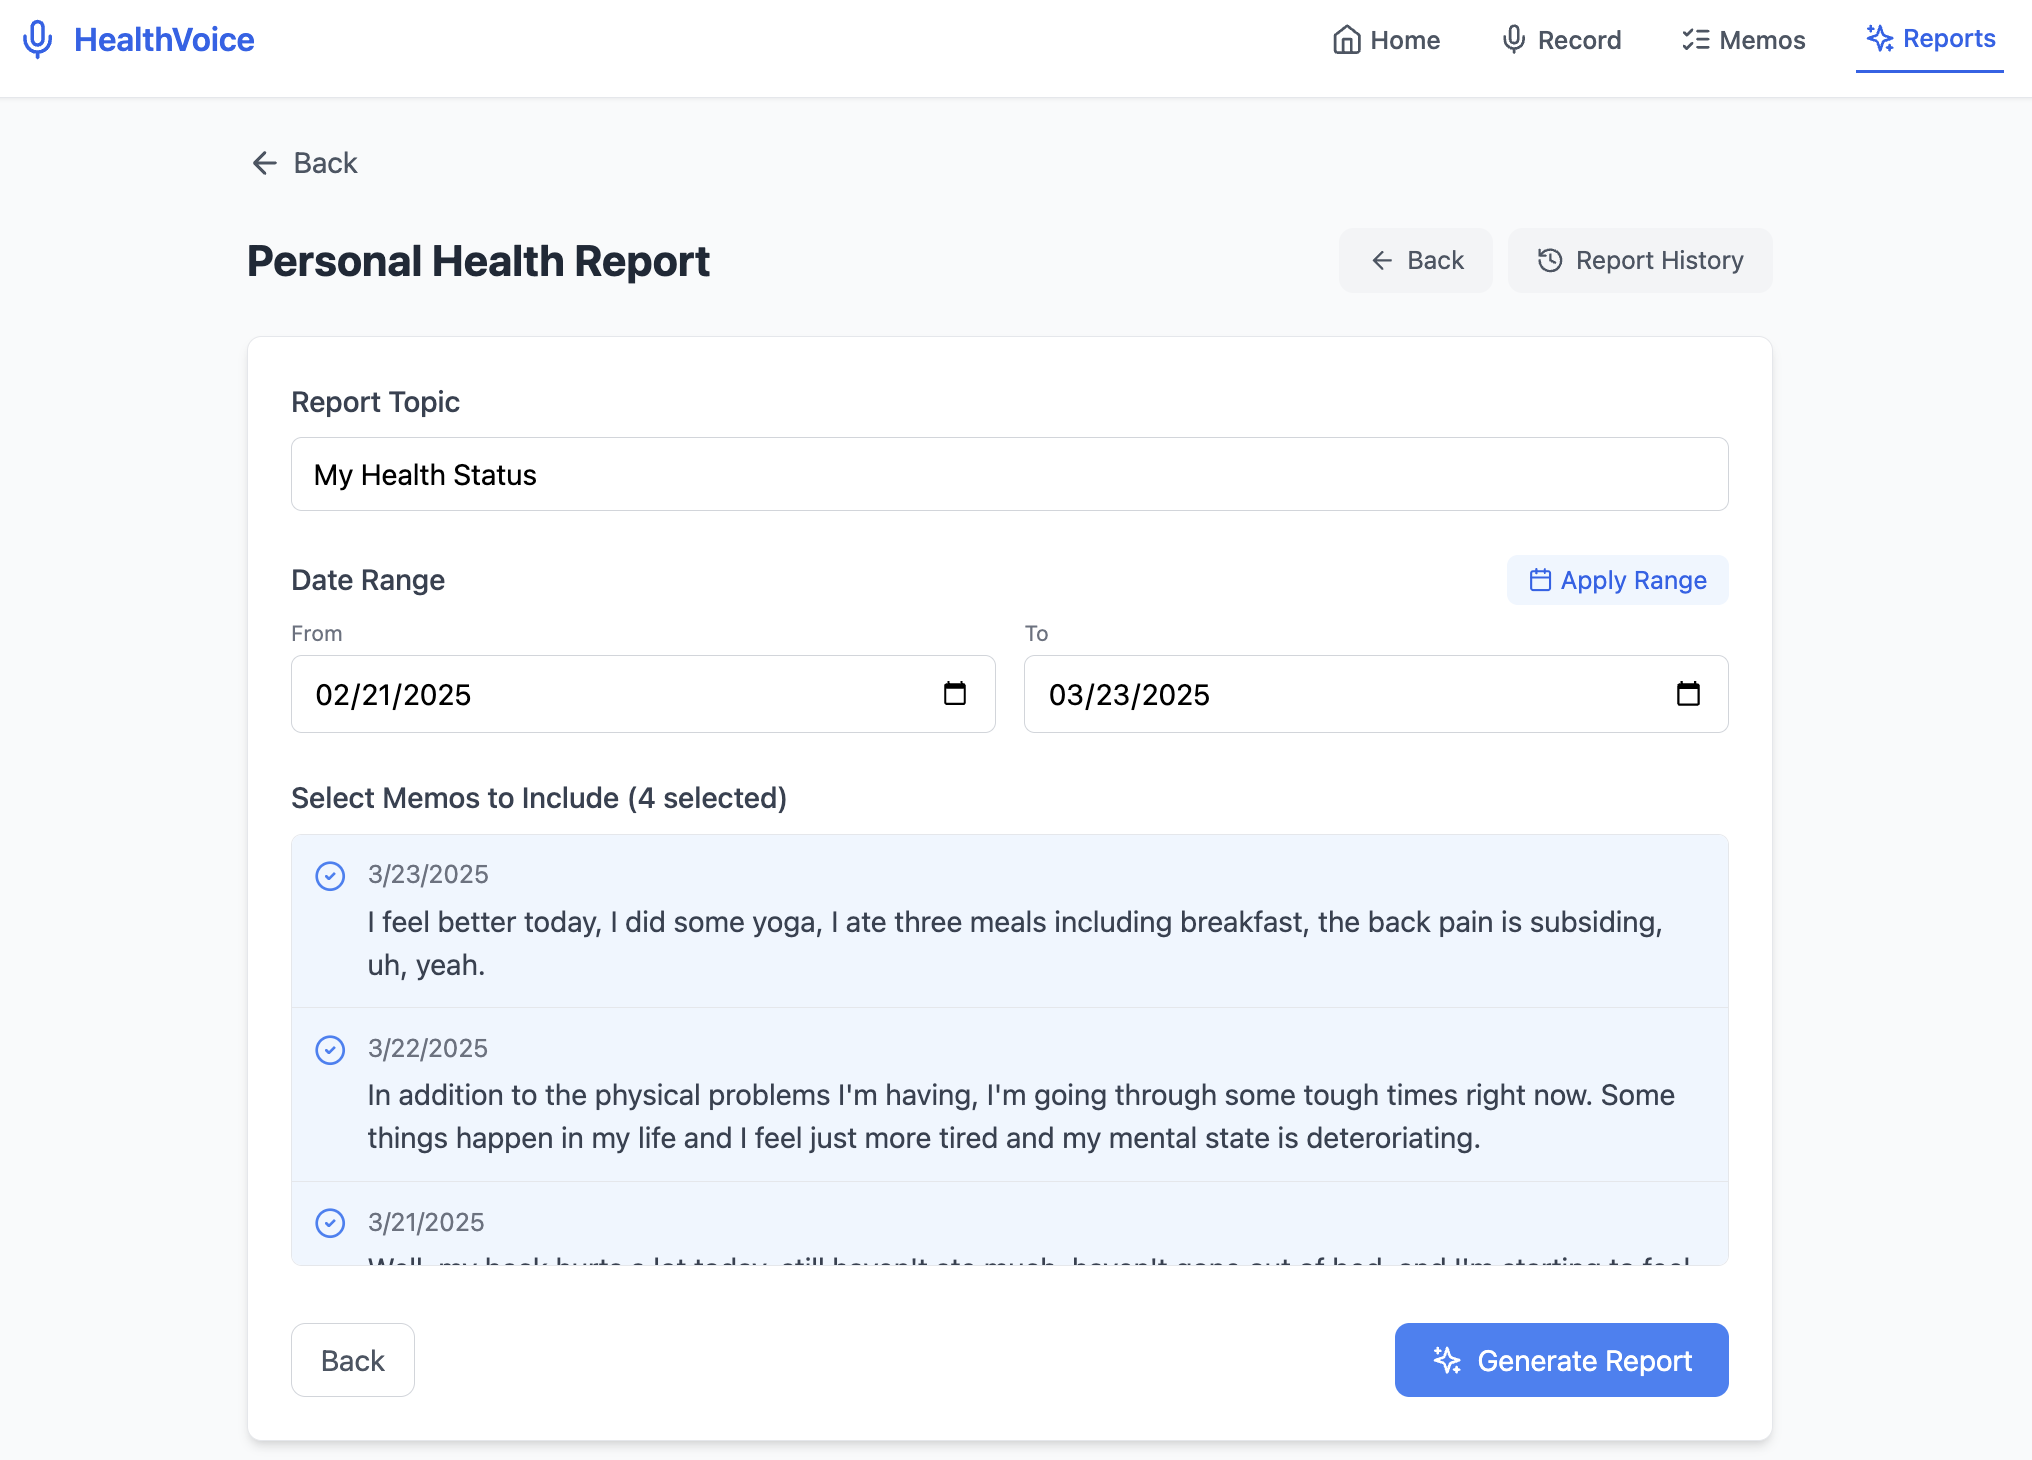Click the HealthVoice microphone logo icon
This screenshot has width=2032, height=1460.
[x=38, y=40]
